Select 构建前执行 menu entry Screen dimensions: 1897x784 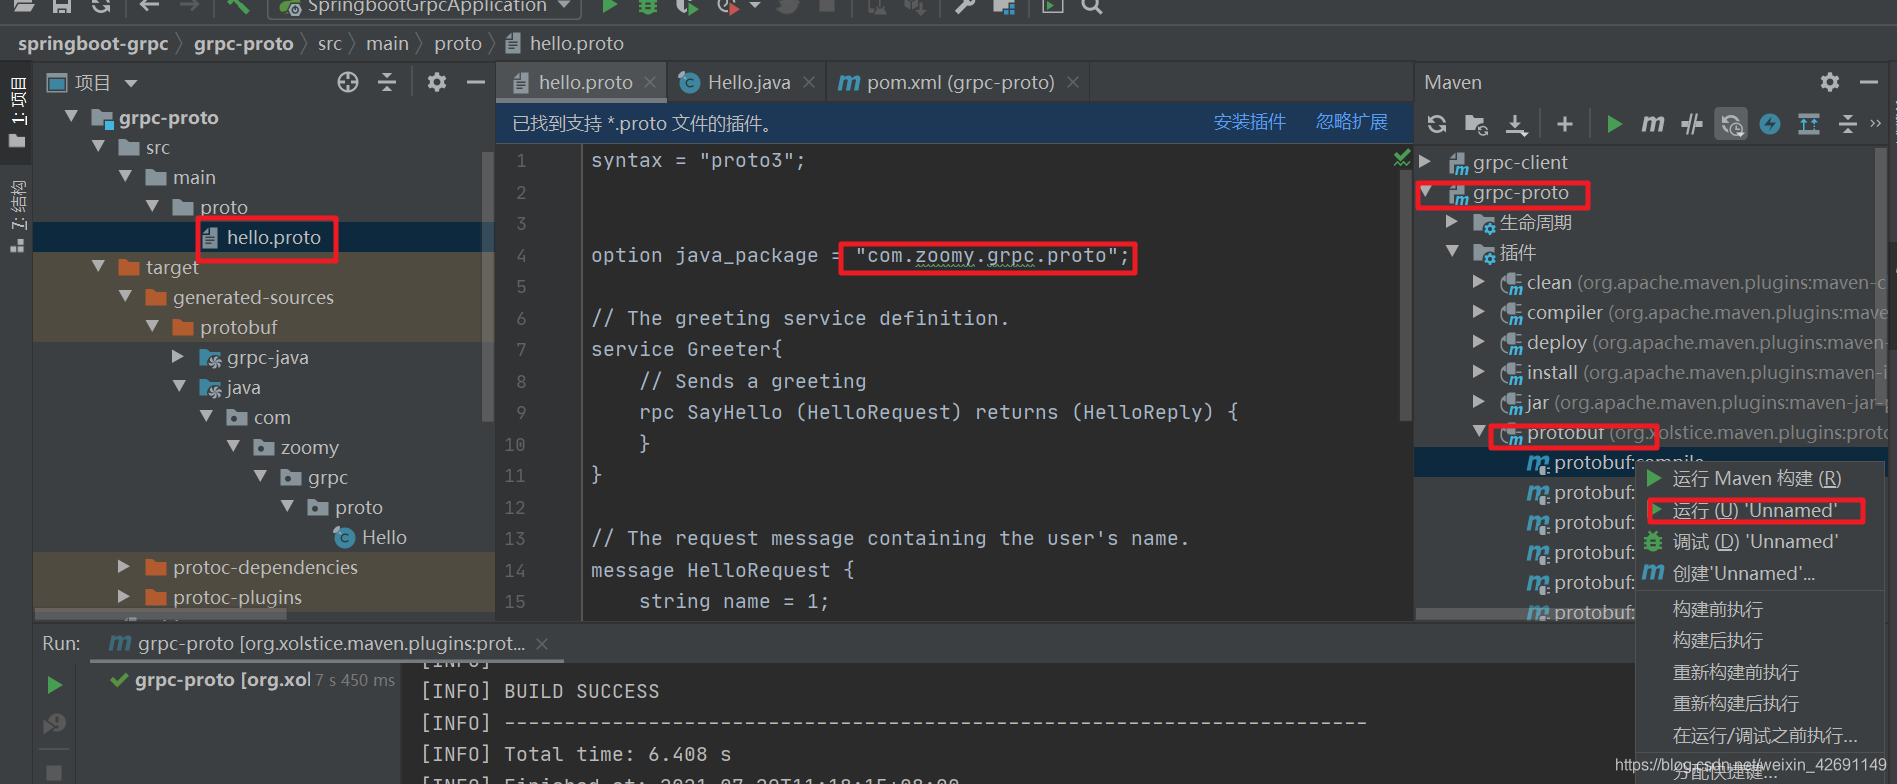1760,609
